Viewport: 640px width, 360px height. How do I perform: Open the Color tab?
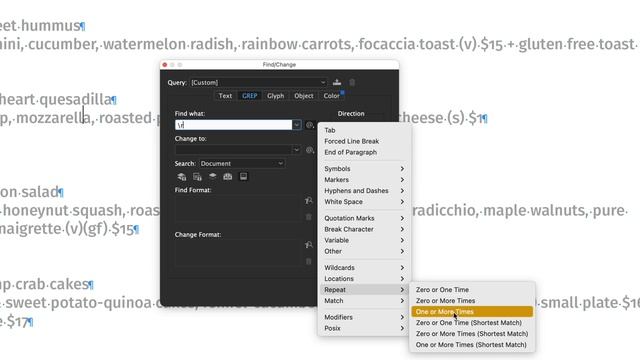click(331, 96)
